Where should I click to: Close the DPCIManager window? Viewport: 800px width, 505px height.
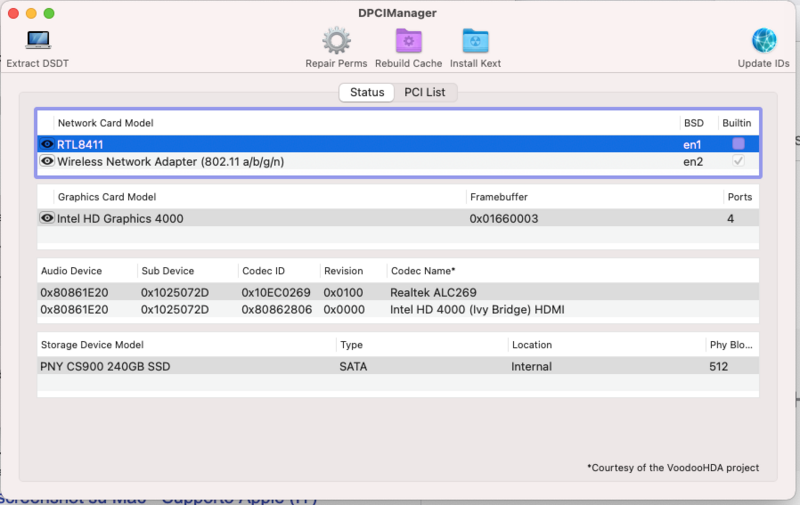(x=14, y=13)
